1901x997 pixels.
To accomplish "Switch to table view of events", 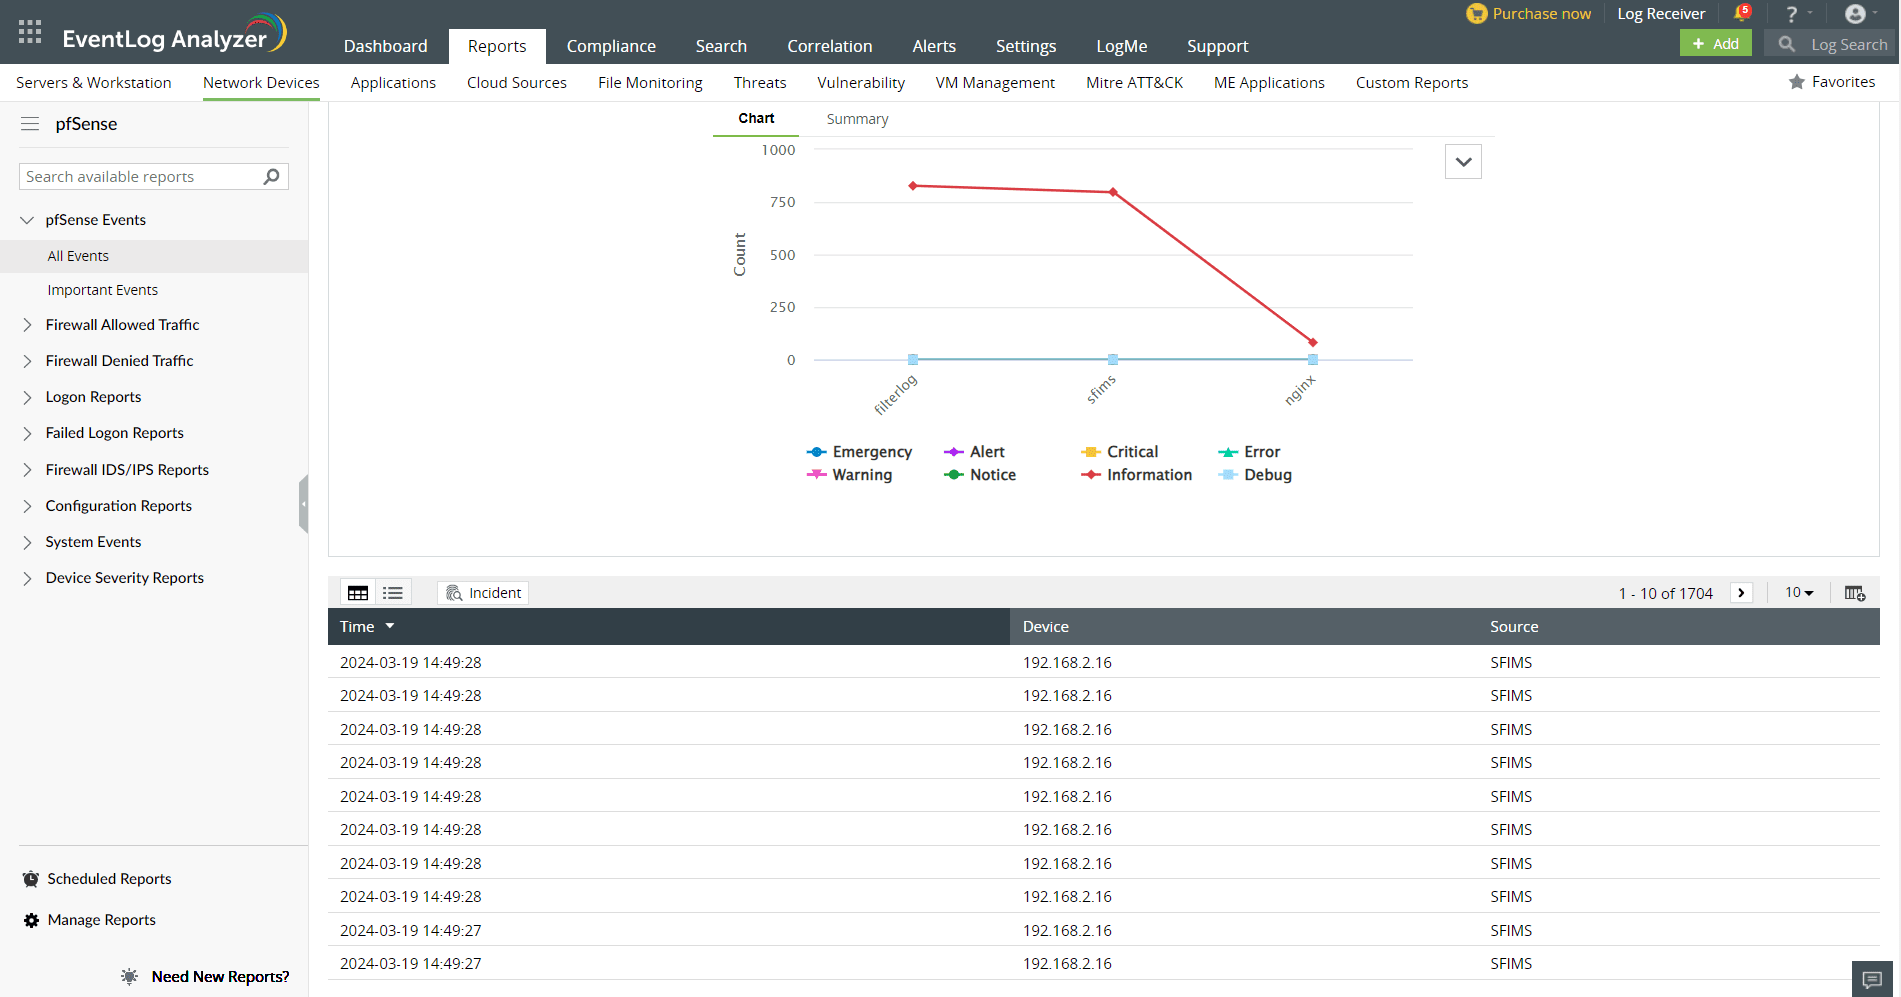I will 357,592.
